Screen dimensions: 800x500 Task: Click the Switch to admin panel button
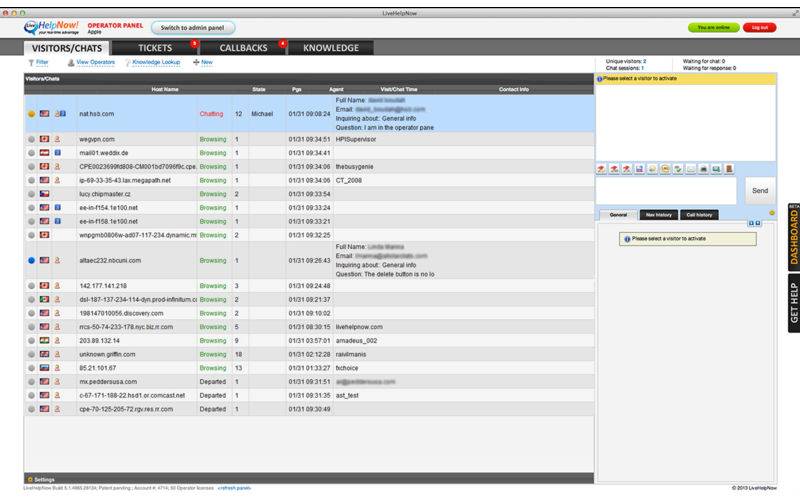coord(193,28)
